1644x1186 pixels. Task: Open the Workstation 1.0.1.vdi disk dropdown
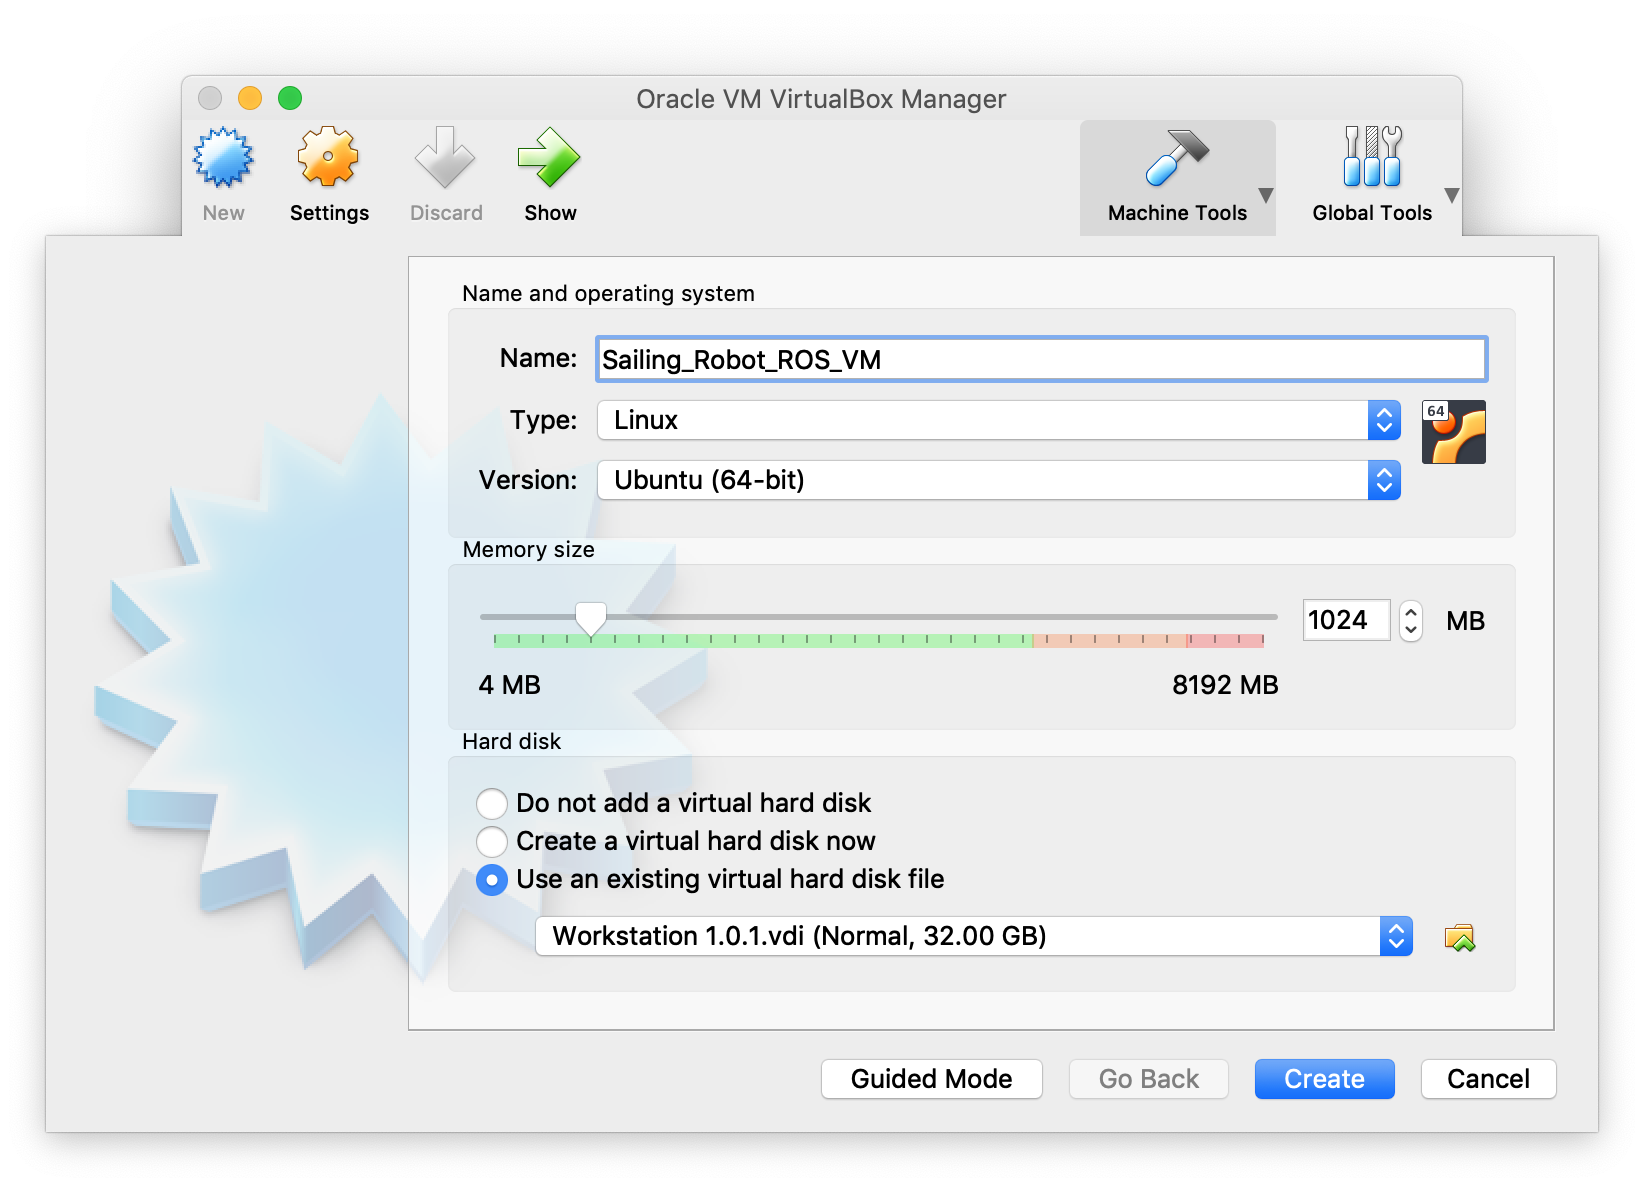click(974, 936)
